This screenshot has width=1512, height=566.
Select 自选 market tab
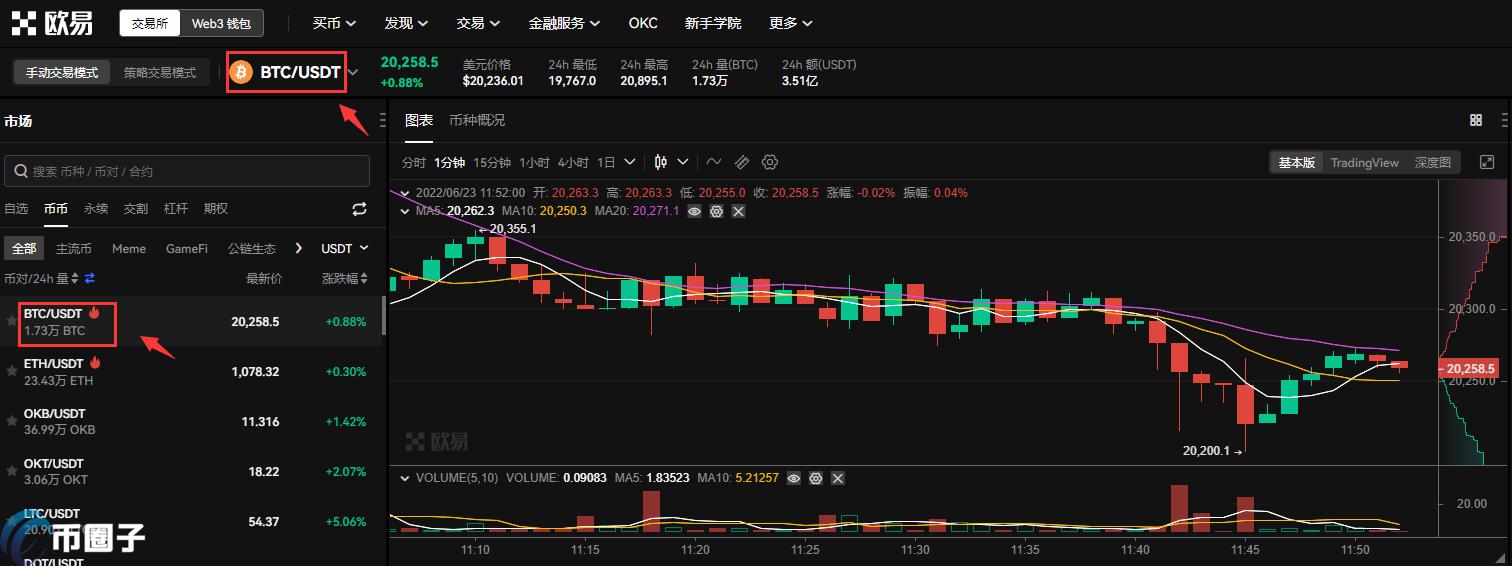(x=16, y=209)
